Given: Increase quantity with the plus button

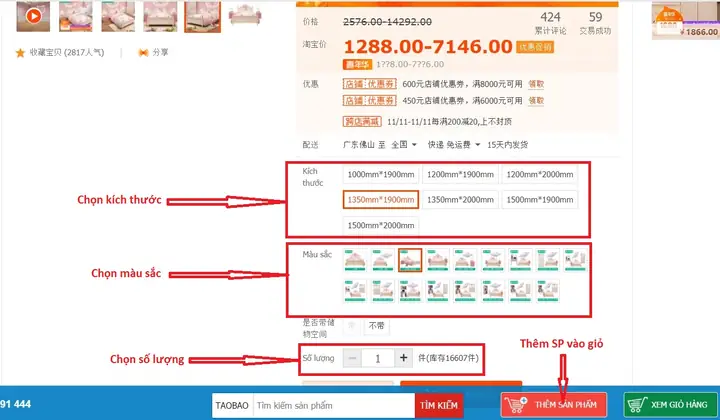Looking at the screenshot, I should [x=404, y=358].
